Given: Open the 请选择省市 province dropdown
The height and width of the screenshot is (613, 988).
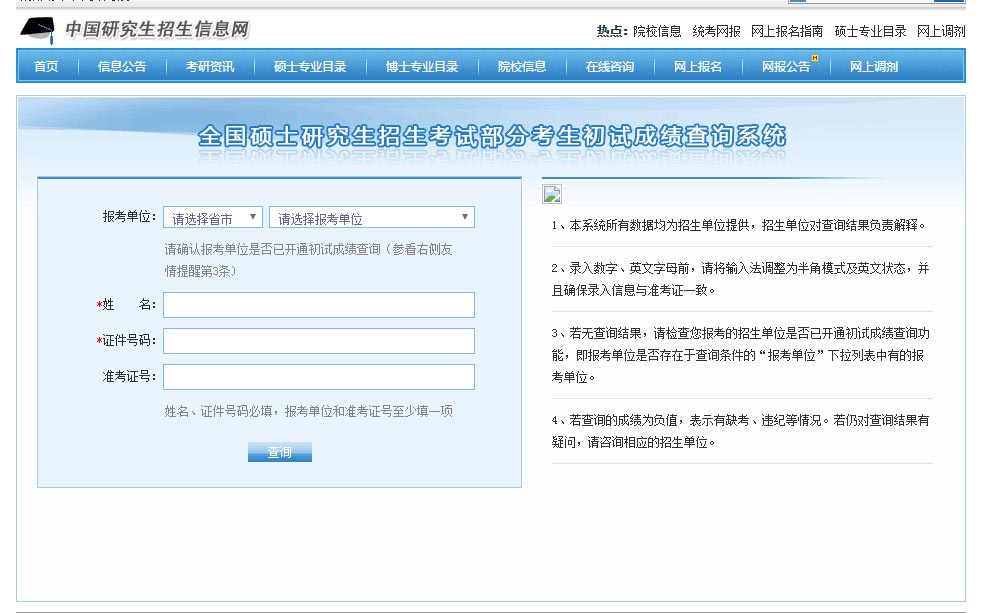Looking at the screenshot, I should [213, 217].
